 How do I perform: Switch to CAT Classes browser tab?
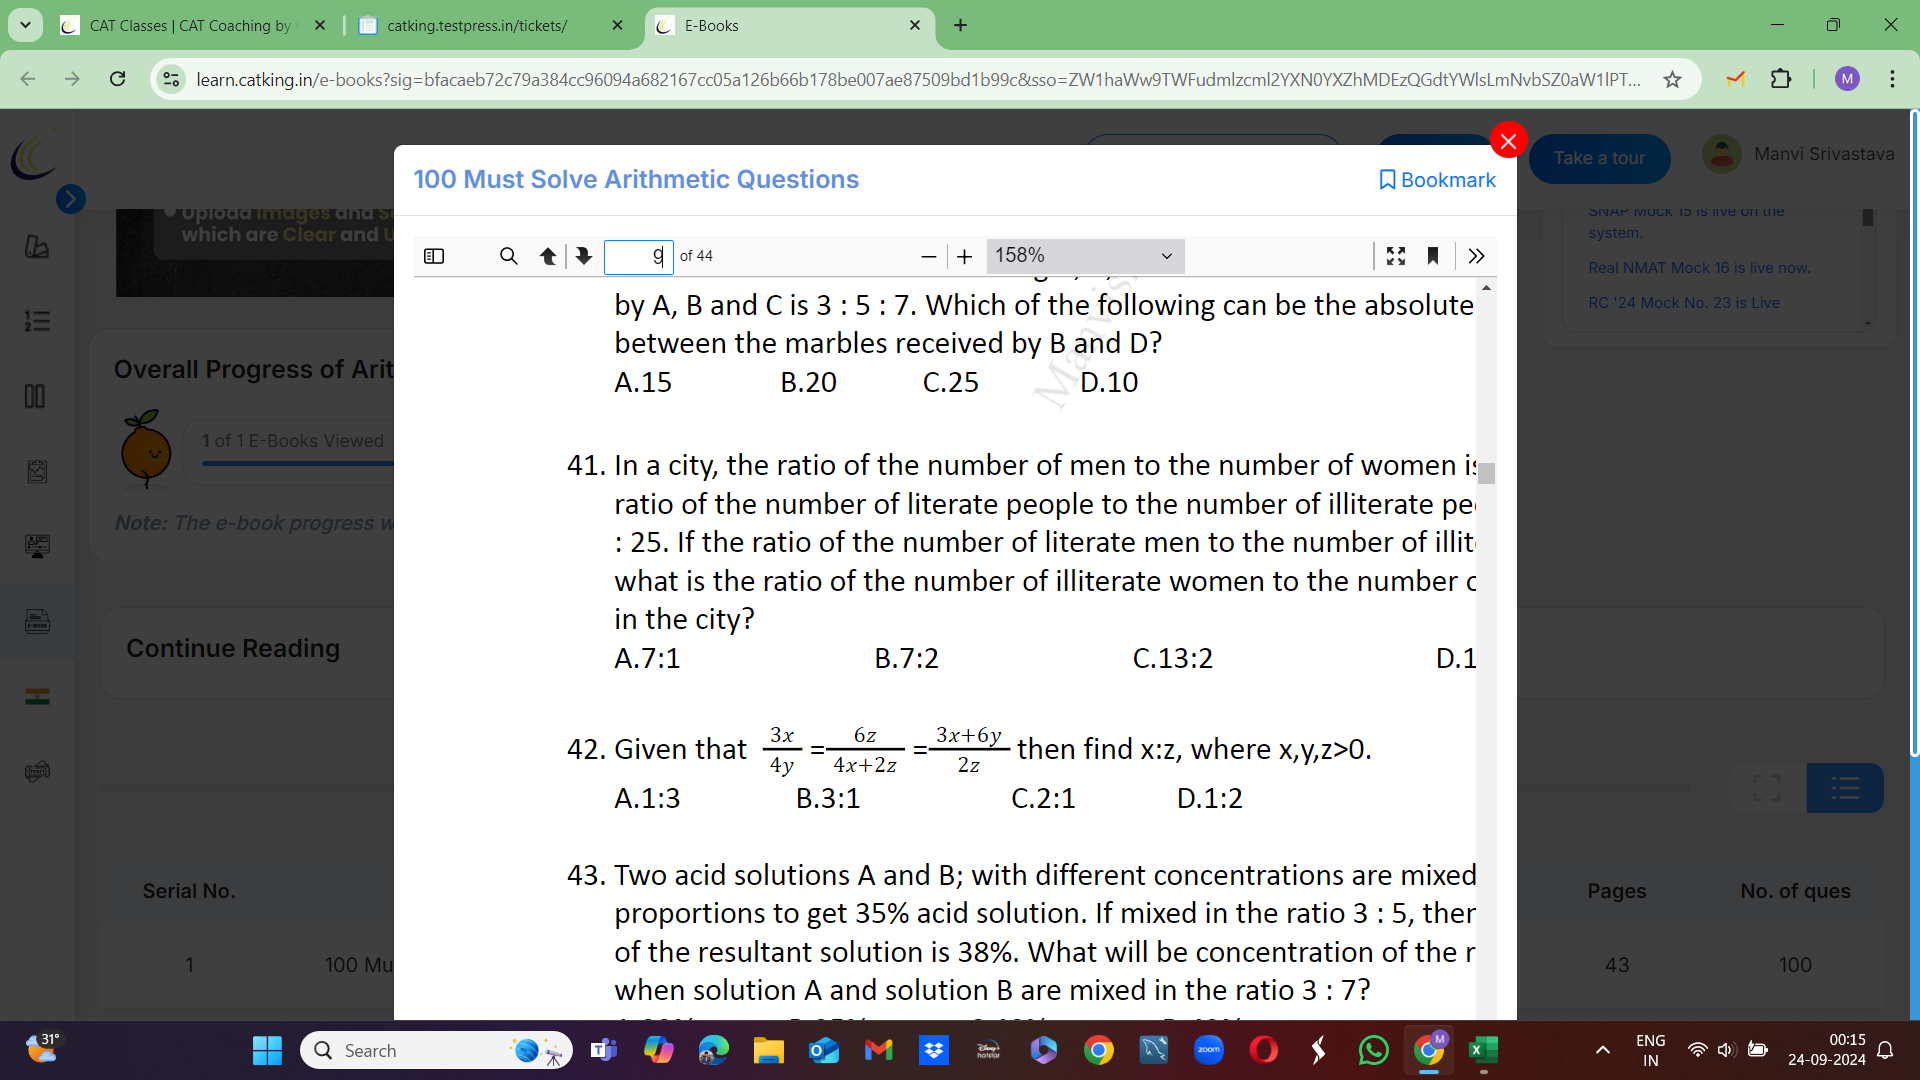click(x=190, y=26)
